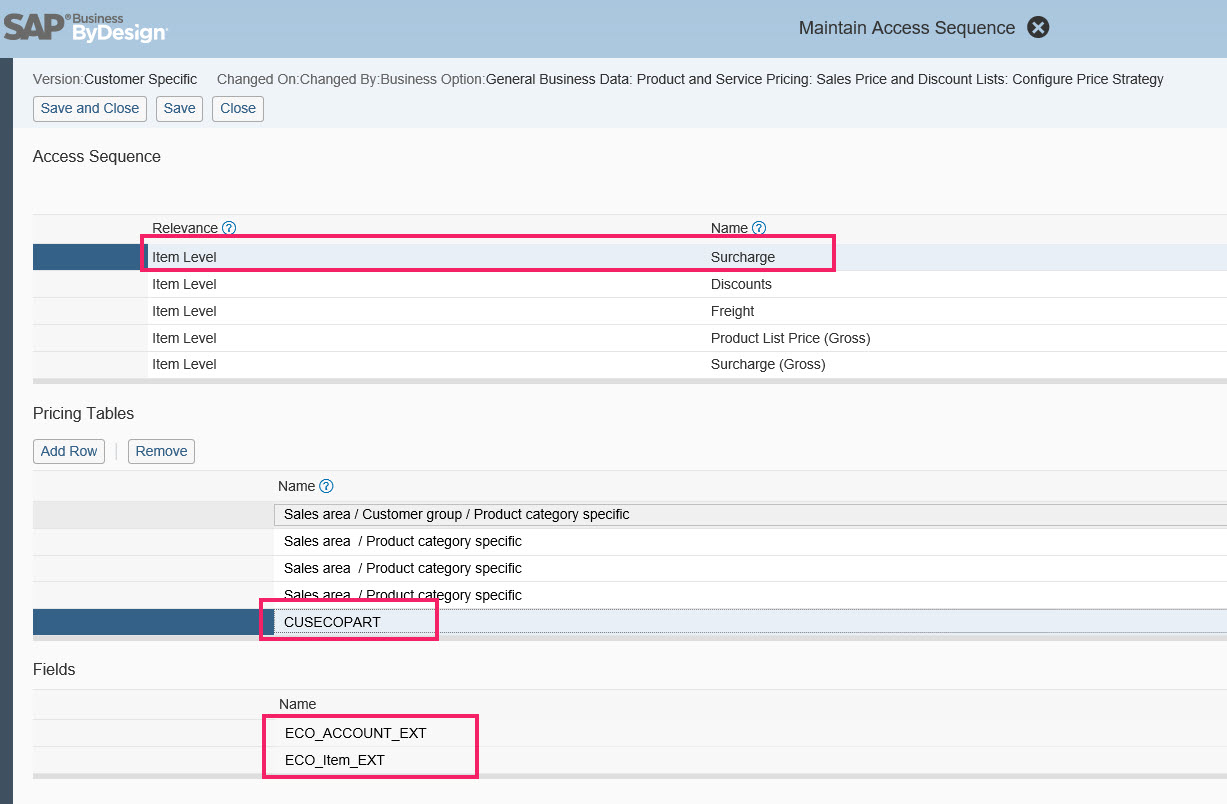The height and width of the screenshot is (804, 1227).
Task: Click the Fields Name column header
Action: [297, 704]
